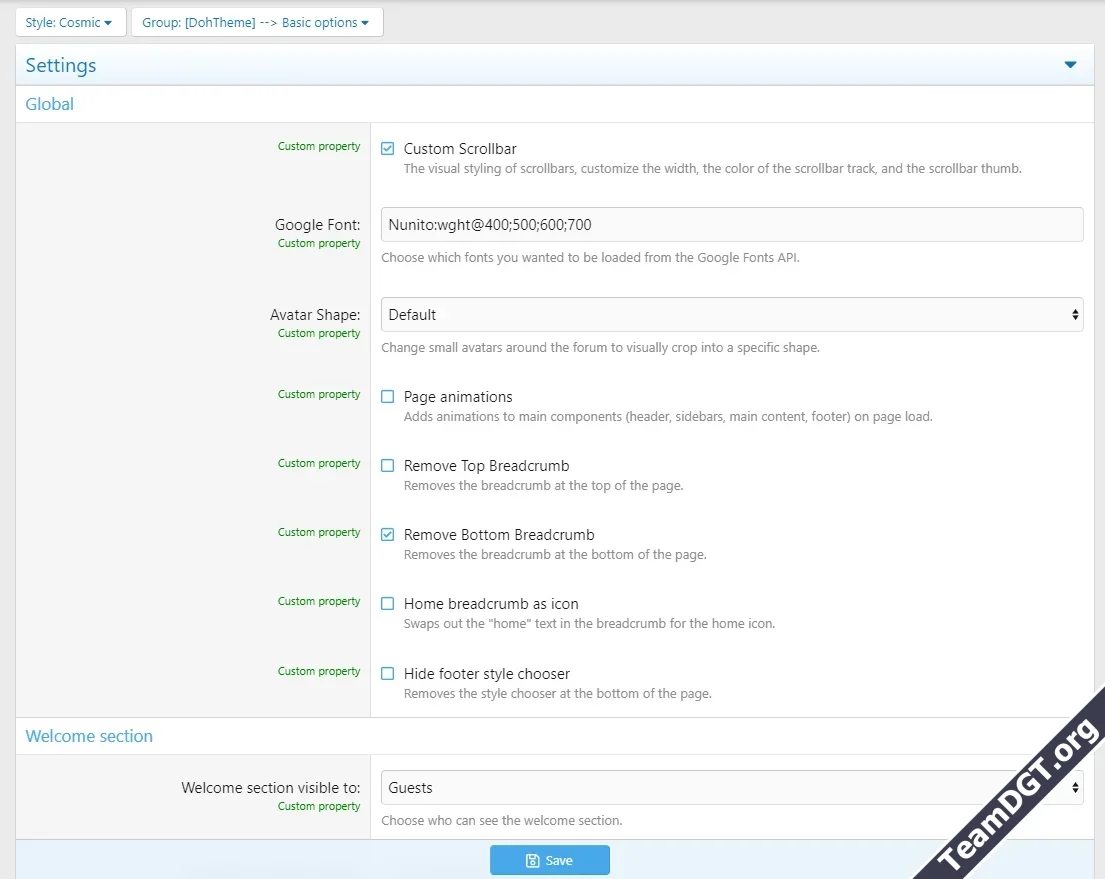Open the Group Basic options dropdown

[256, 22]
